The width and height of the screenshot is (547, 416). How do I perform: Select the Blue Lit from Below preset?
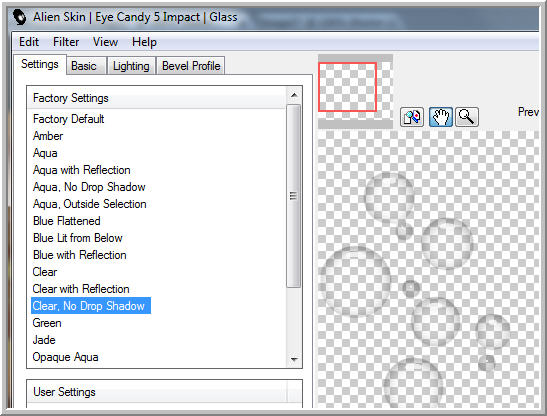(x=77, y=238)
